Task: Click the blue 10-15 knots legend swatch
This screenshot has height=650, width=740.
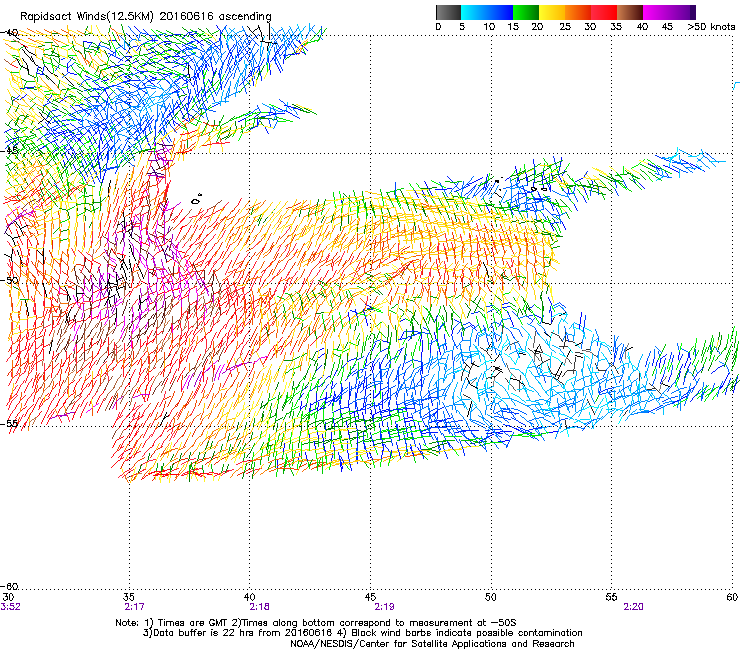Action: (x=500, y=12)
